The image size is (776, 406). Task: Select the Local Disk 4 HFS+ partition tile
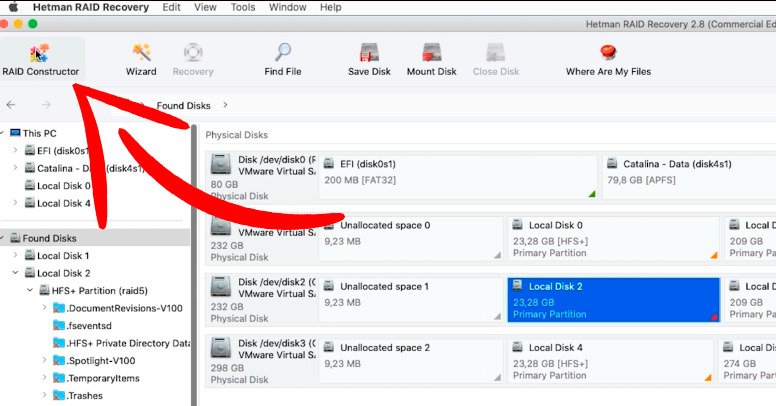(610, 361)
